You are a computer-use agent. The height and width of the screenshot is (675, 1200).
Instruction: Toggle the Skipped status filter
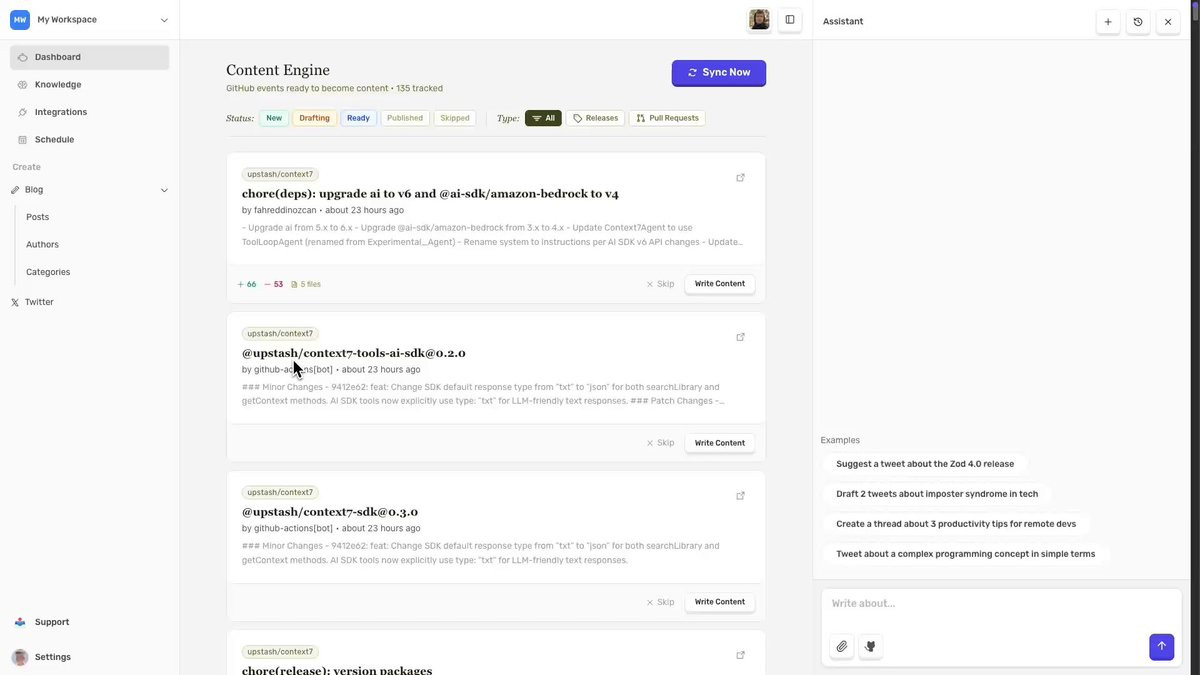(x=455, y=118)
